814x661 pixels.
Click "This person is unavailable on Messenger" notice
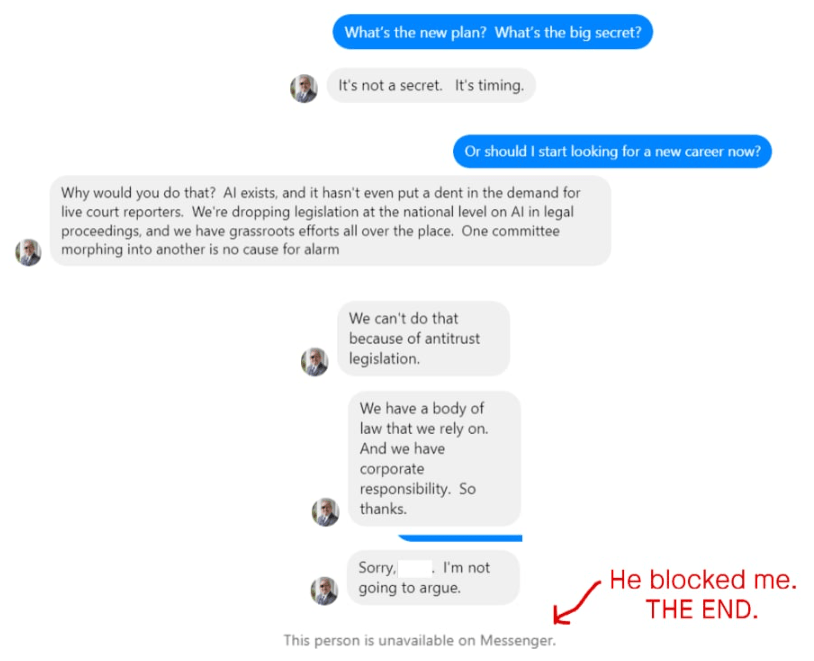(x=419, y=641)
